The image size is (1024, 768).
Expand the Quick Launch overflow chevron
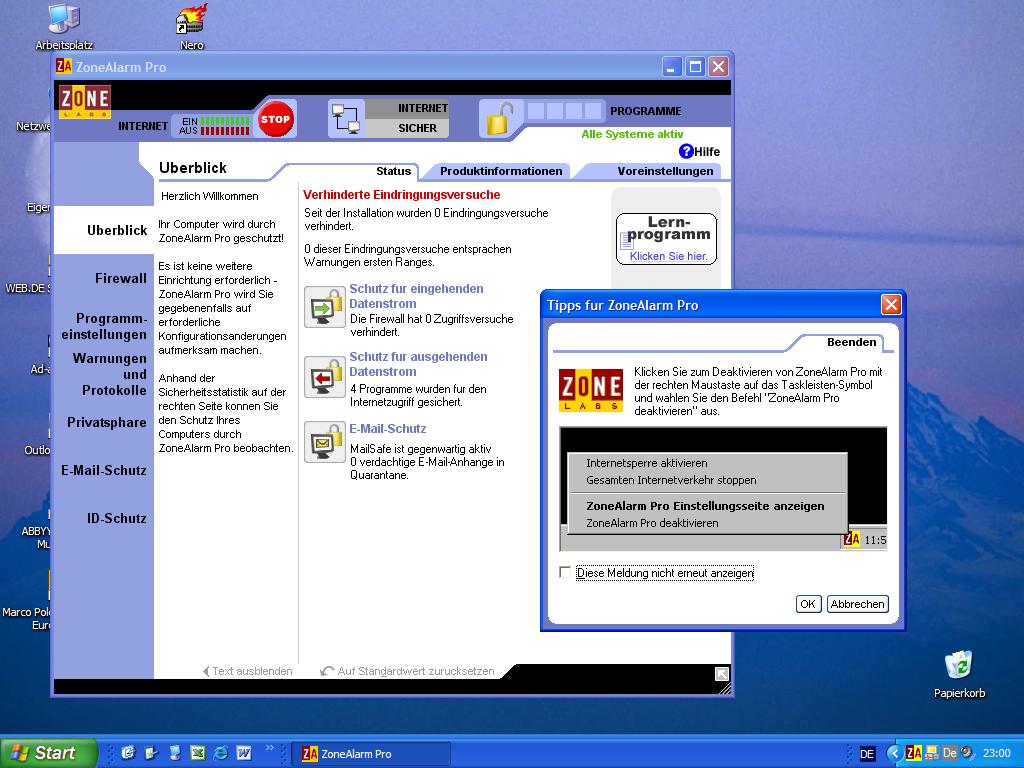click(x=269, y=748)
